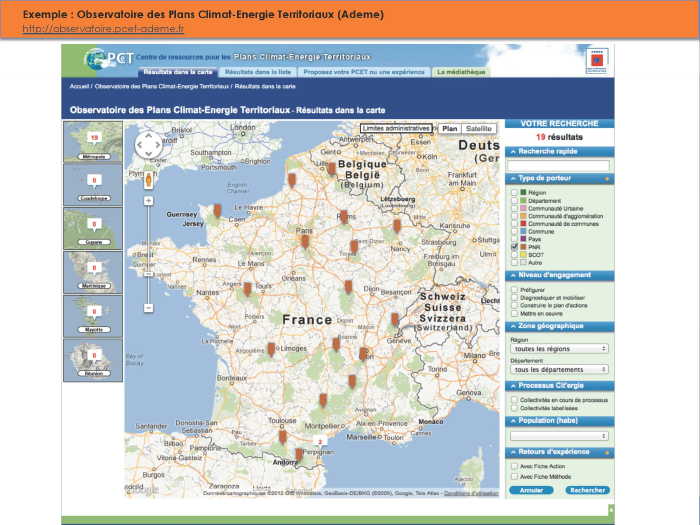The height and width of the screenshot is (525, 700).
Task: Click the map marker near Troyes
Action: (354, 246)
